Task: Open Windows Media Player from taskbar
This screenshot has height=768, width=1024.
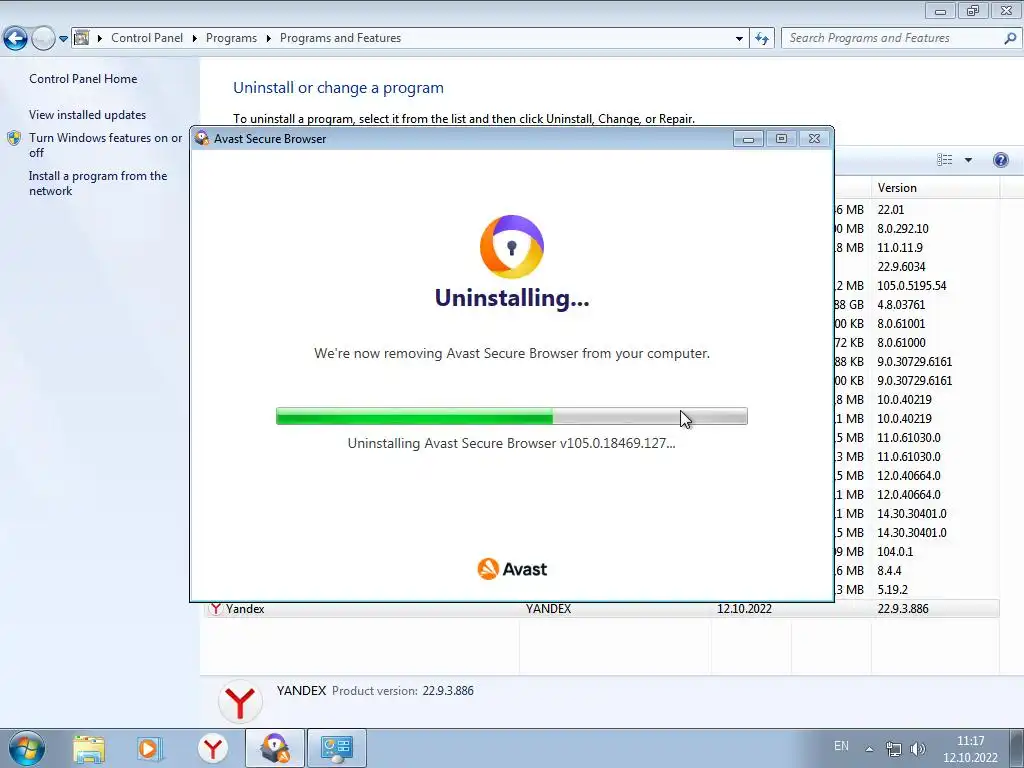Action: click(x=150, y=748)
